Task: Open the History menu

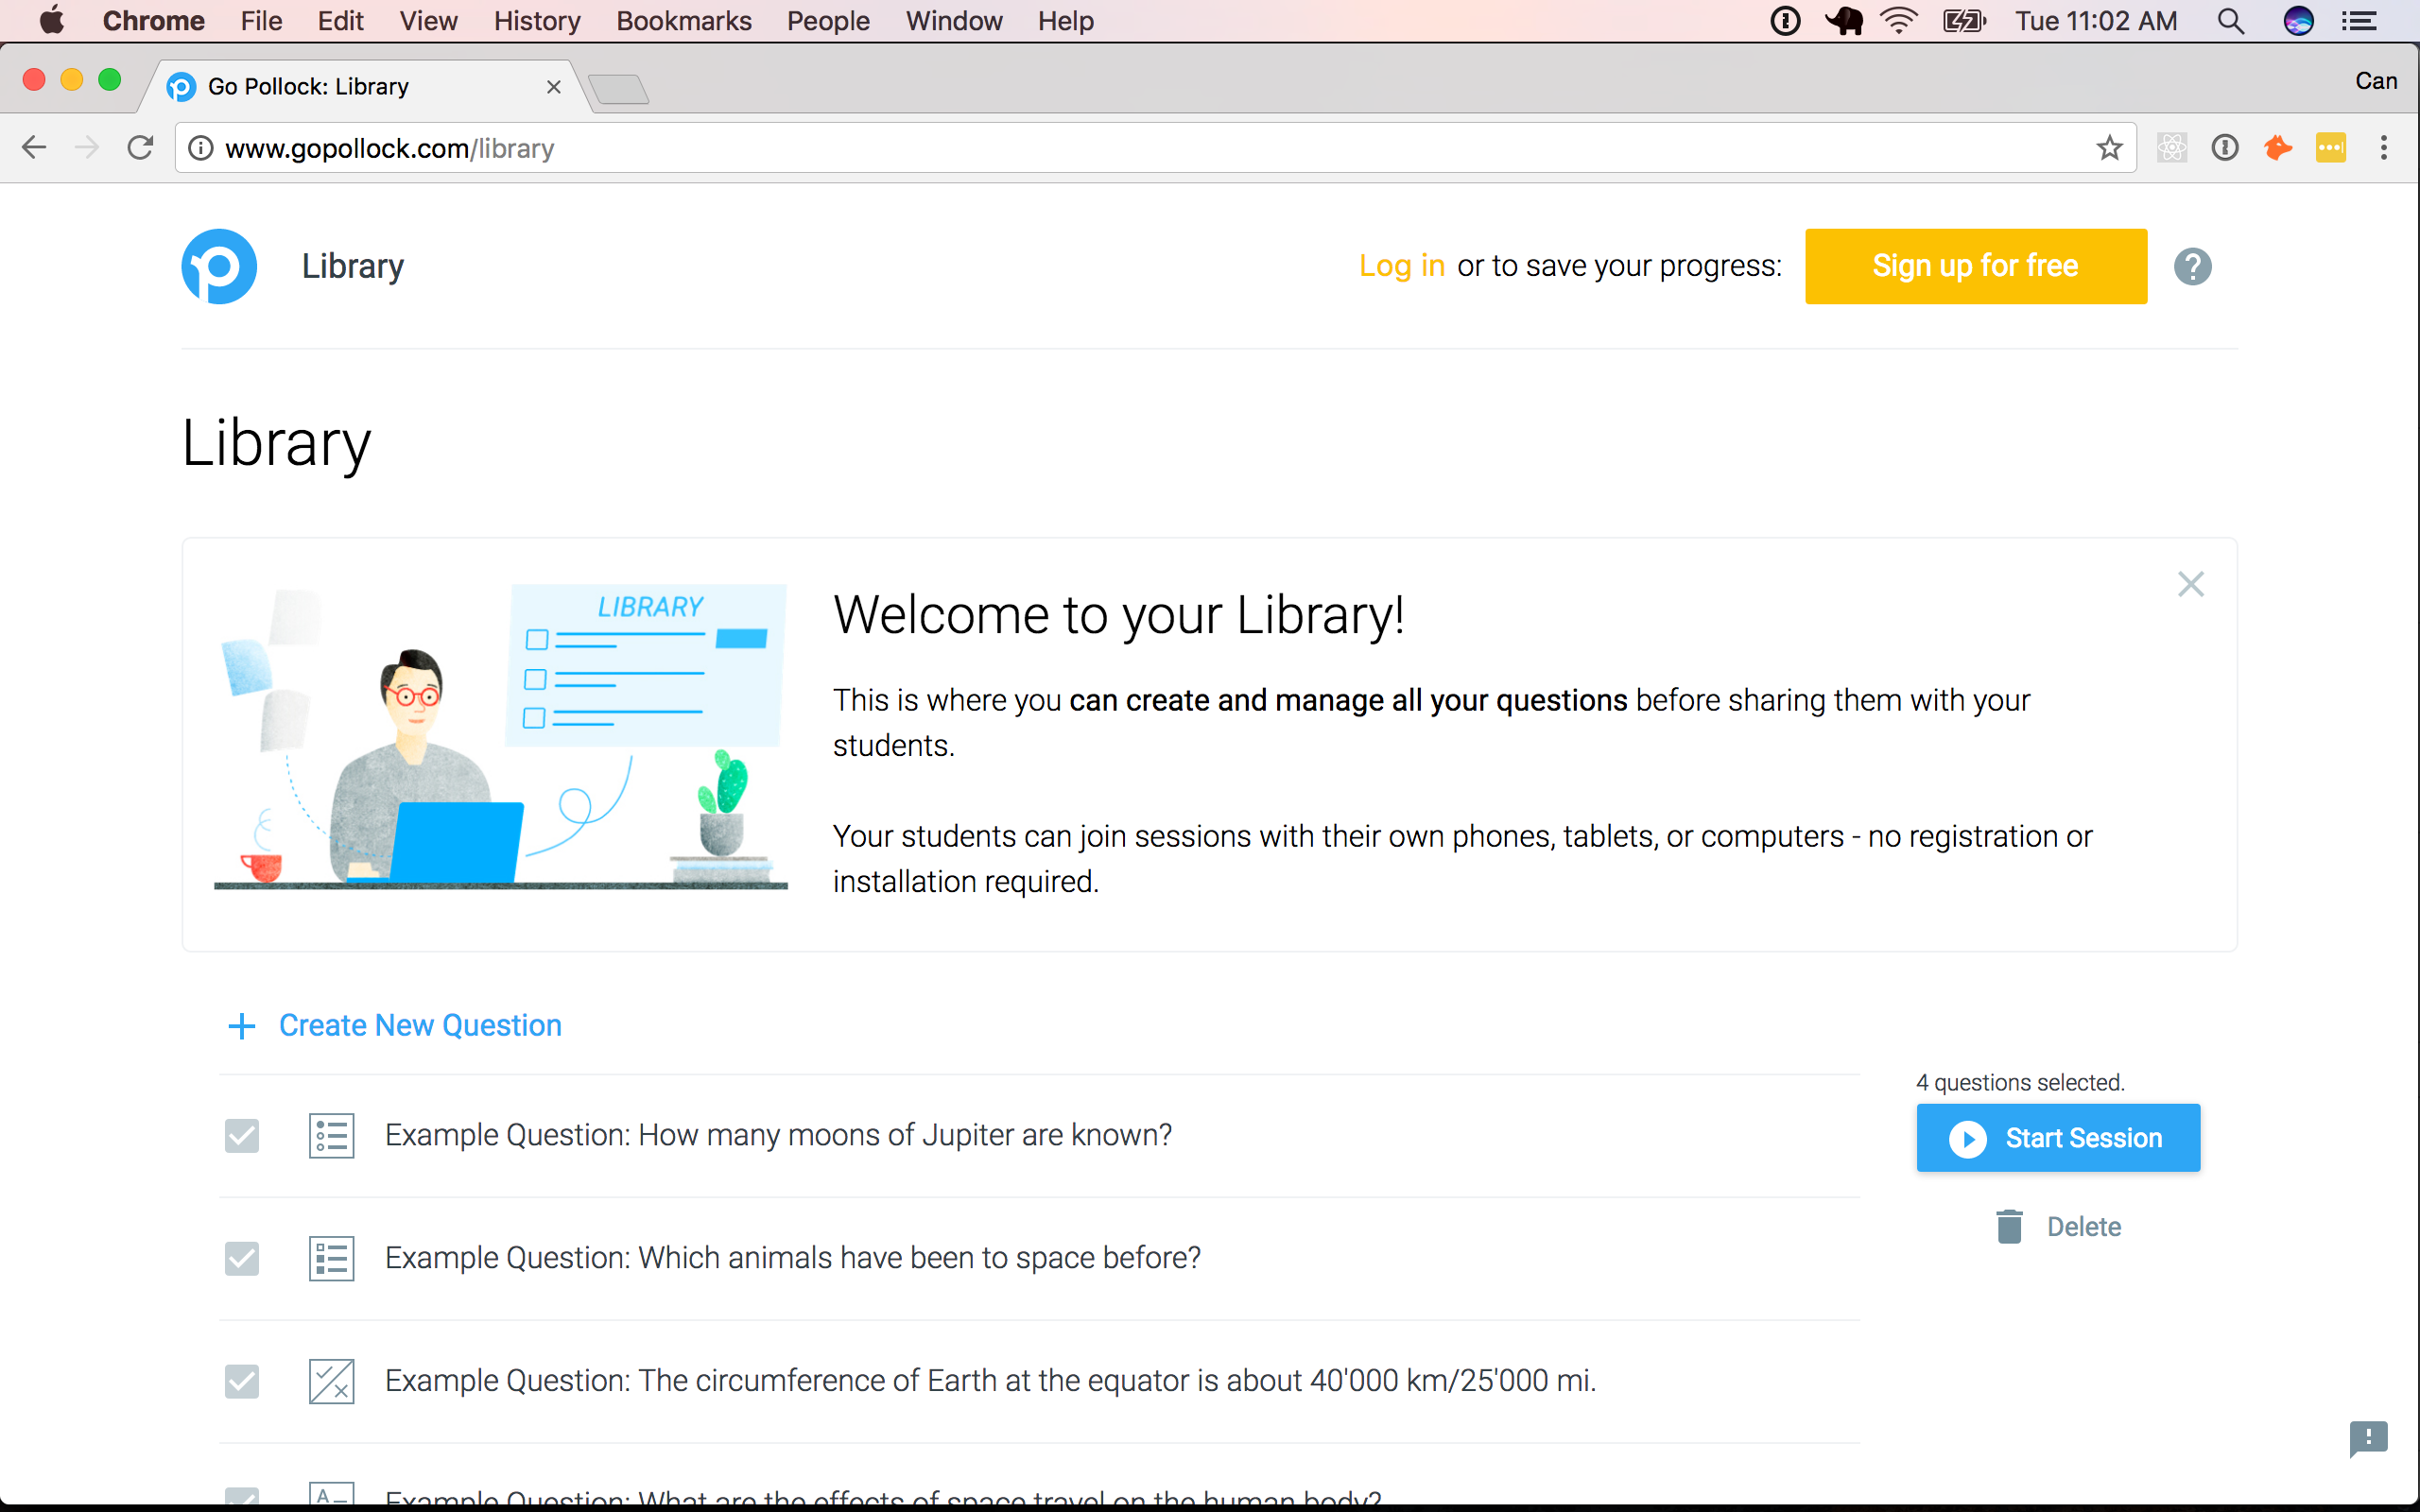Action: coord(536,21)
